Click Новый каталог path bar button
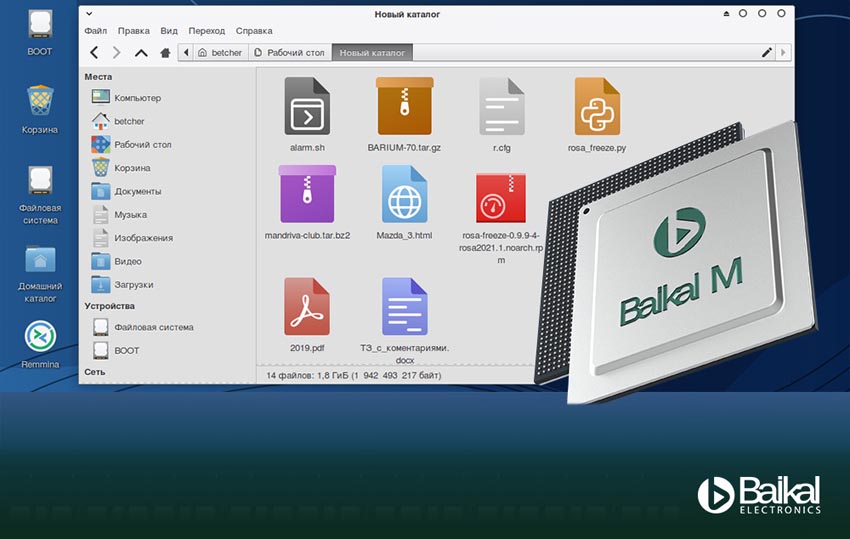The height and width of the screenshot is (539, 850). pyautogui.click(x=372, y=53)
